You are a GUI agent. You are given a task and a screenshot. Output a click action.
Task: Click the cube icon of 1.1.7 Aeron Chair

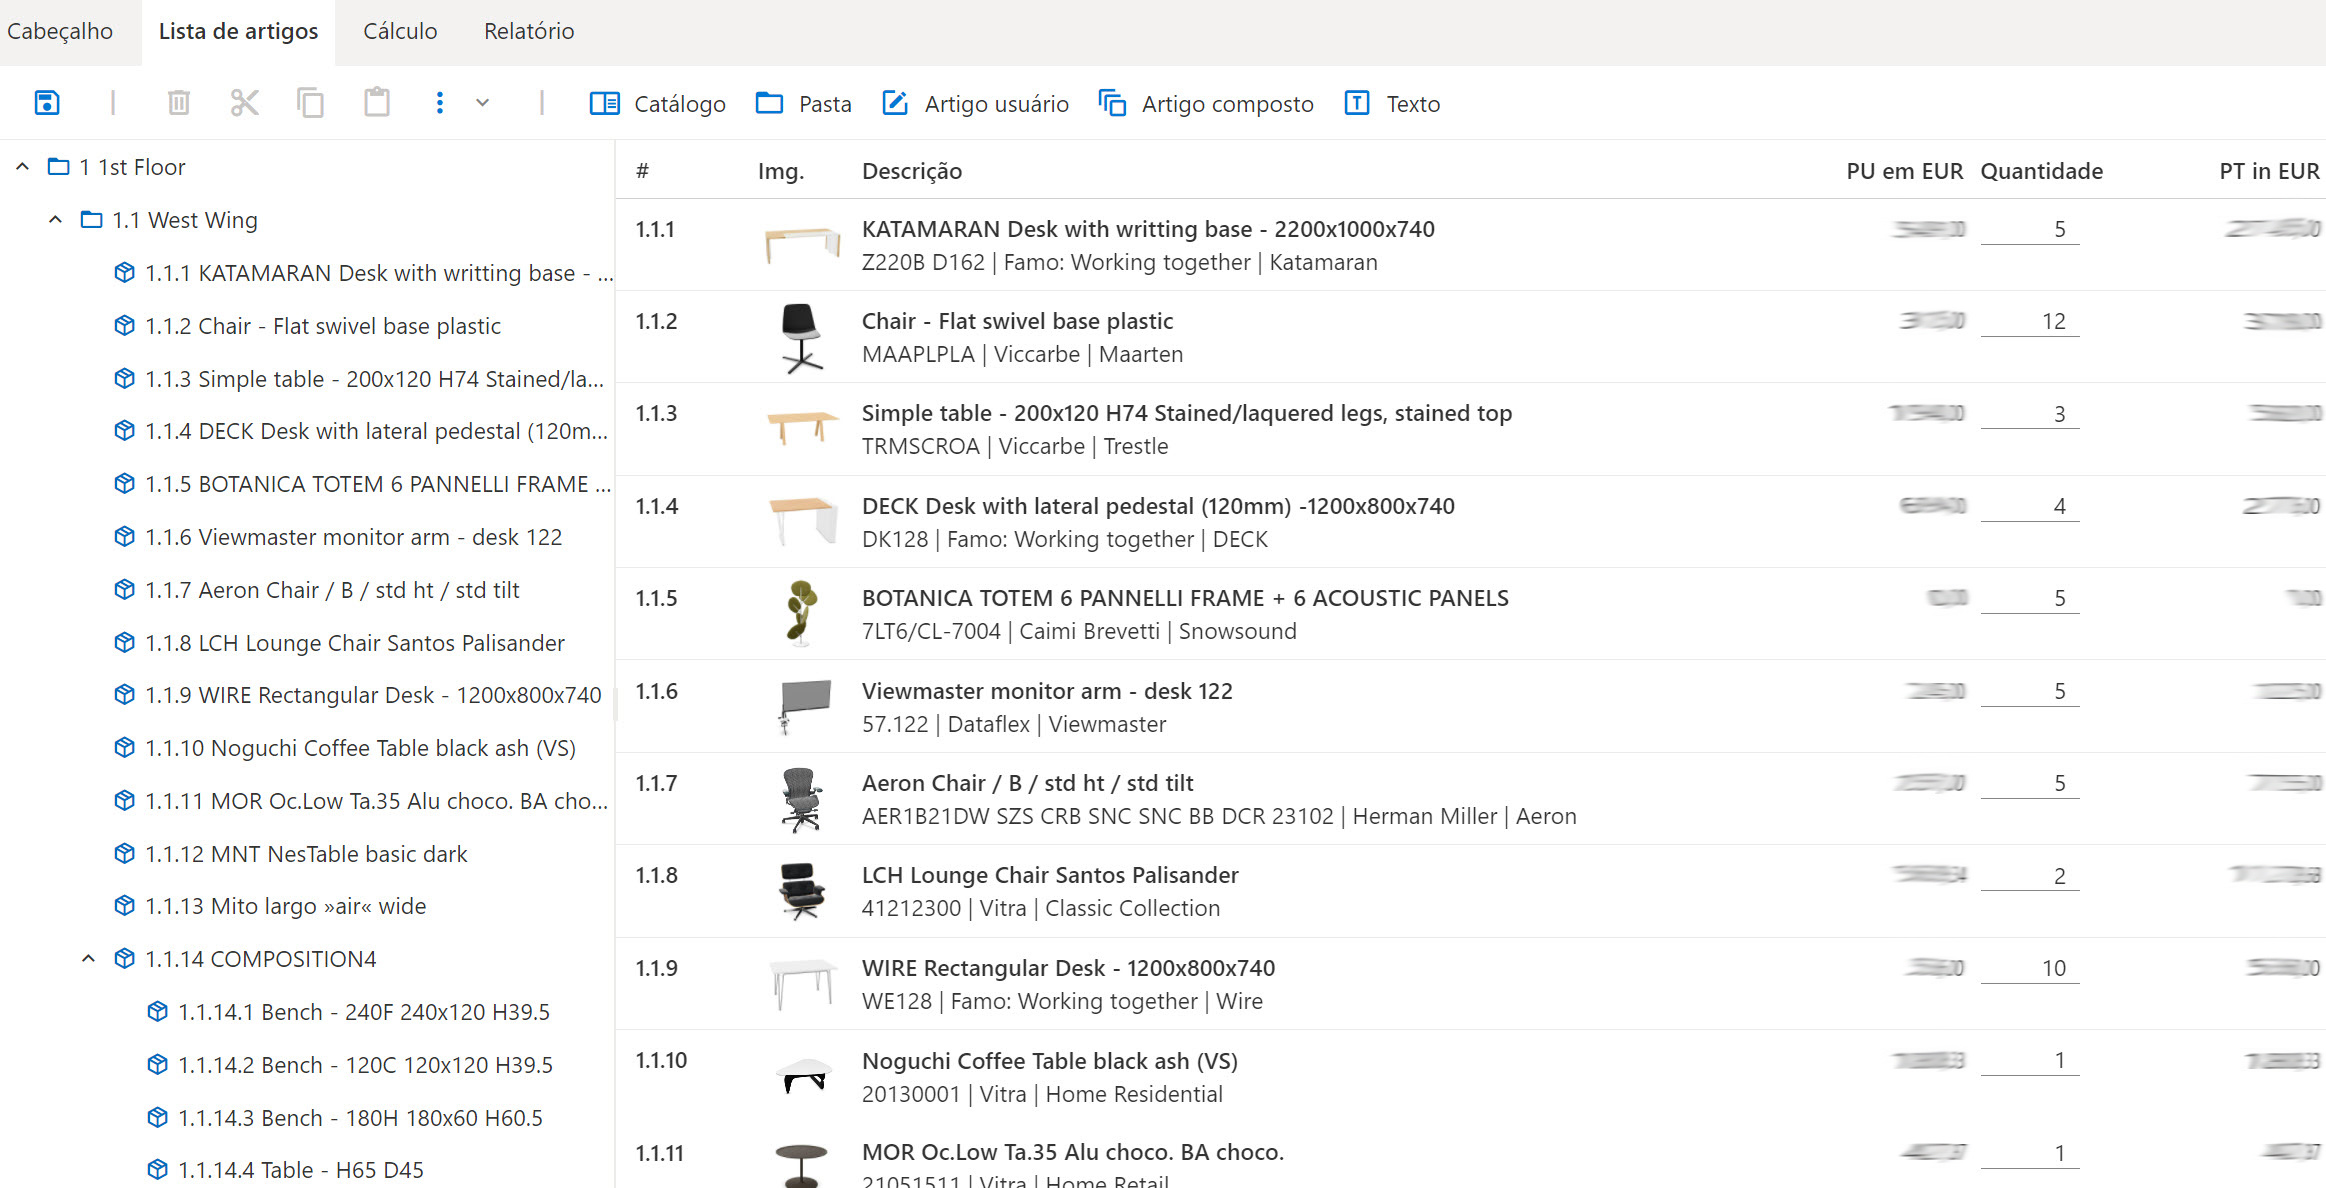click(124, 589)
